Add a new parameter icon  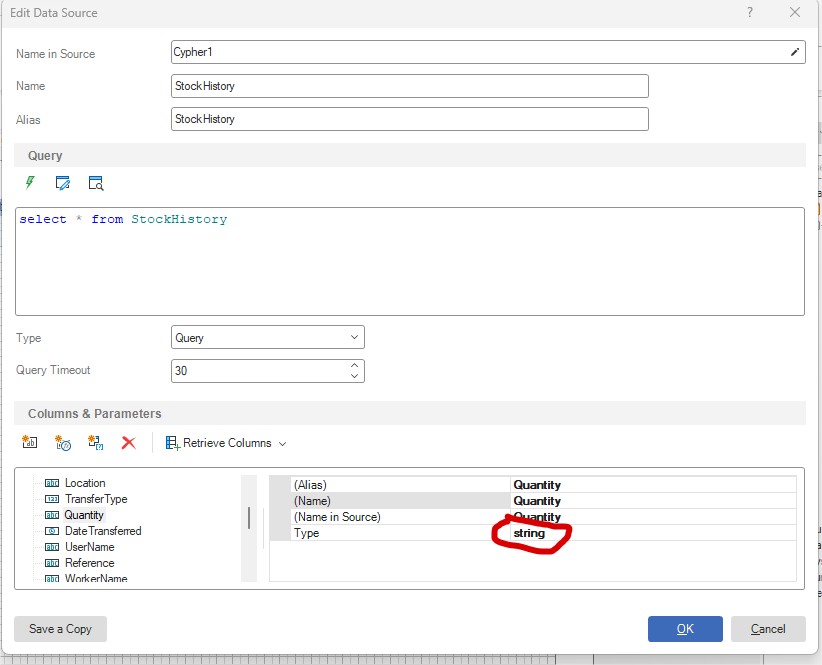click(96, 443)
